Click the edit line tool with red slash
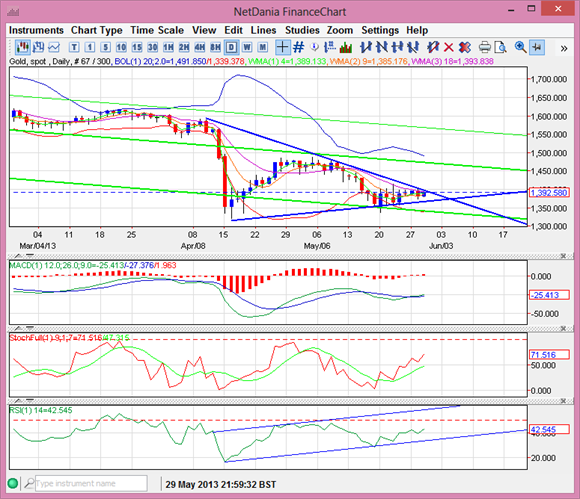Image resolution: width=580 pixels, height=499 pixels. (x=433, y=47)
